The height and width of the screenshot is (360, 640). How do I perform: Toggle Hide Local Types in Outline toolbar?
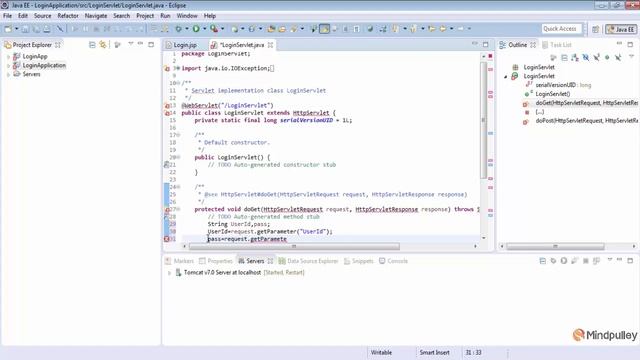pyautogui.click(x=618, y=58)
